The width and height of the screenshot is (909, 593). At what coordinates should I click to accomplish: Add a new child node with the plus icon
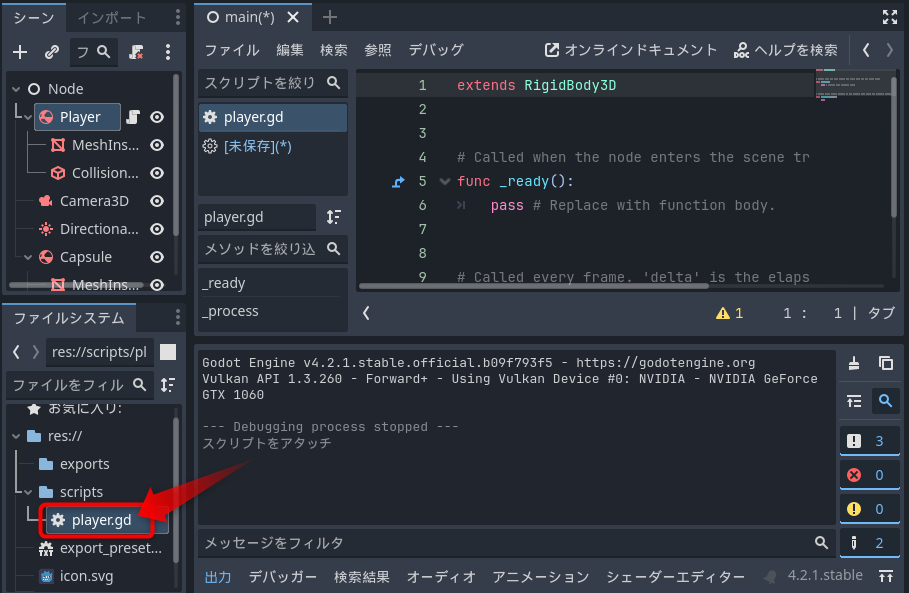tap(20, 51)
